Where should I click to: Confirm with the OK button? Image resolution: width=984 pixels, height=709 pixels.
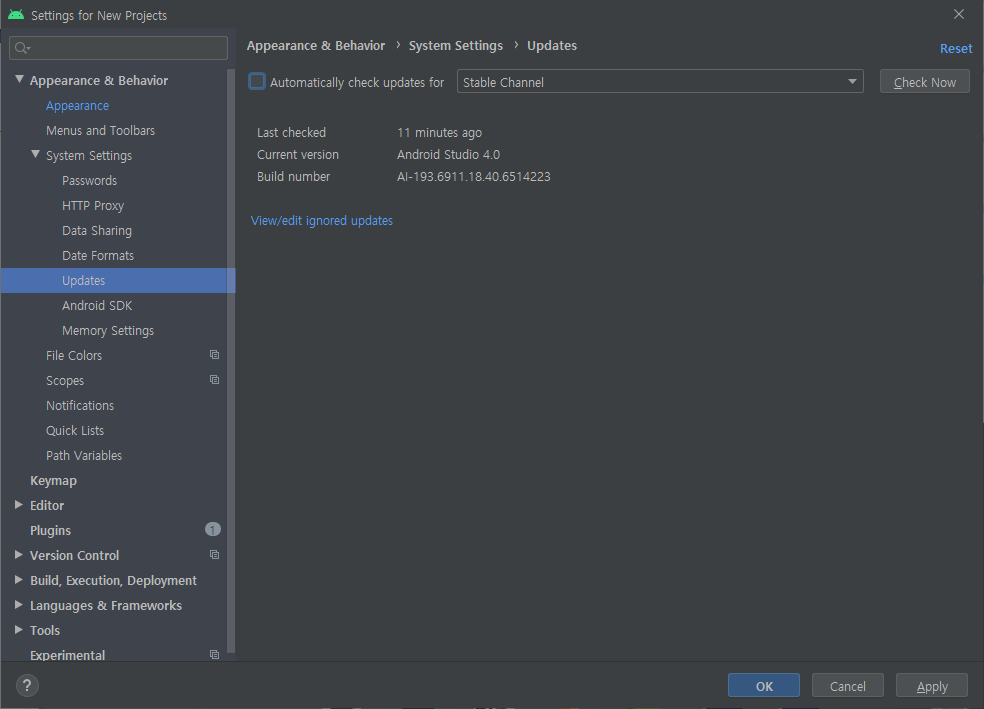764,686
